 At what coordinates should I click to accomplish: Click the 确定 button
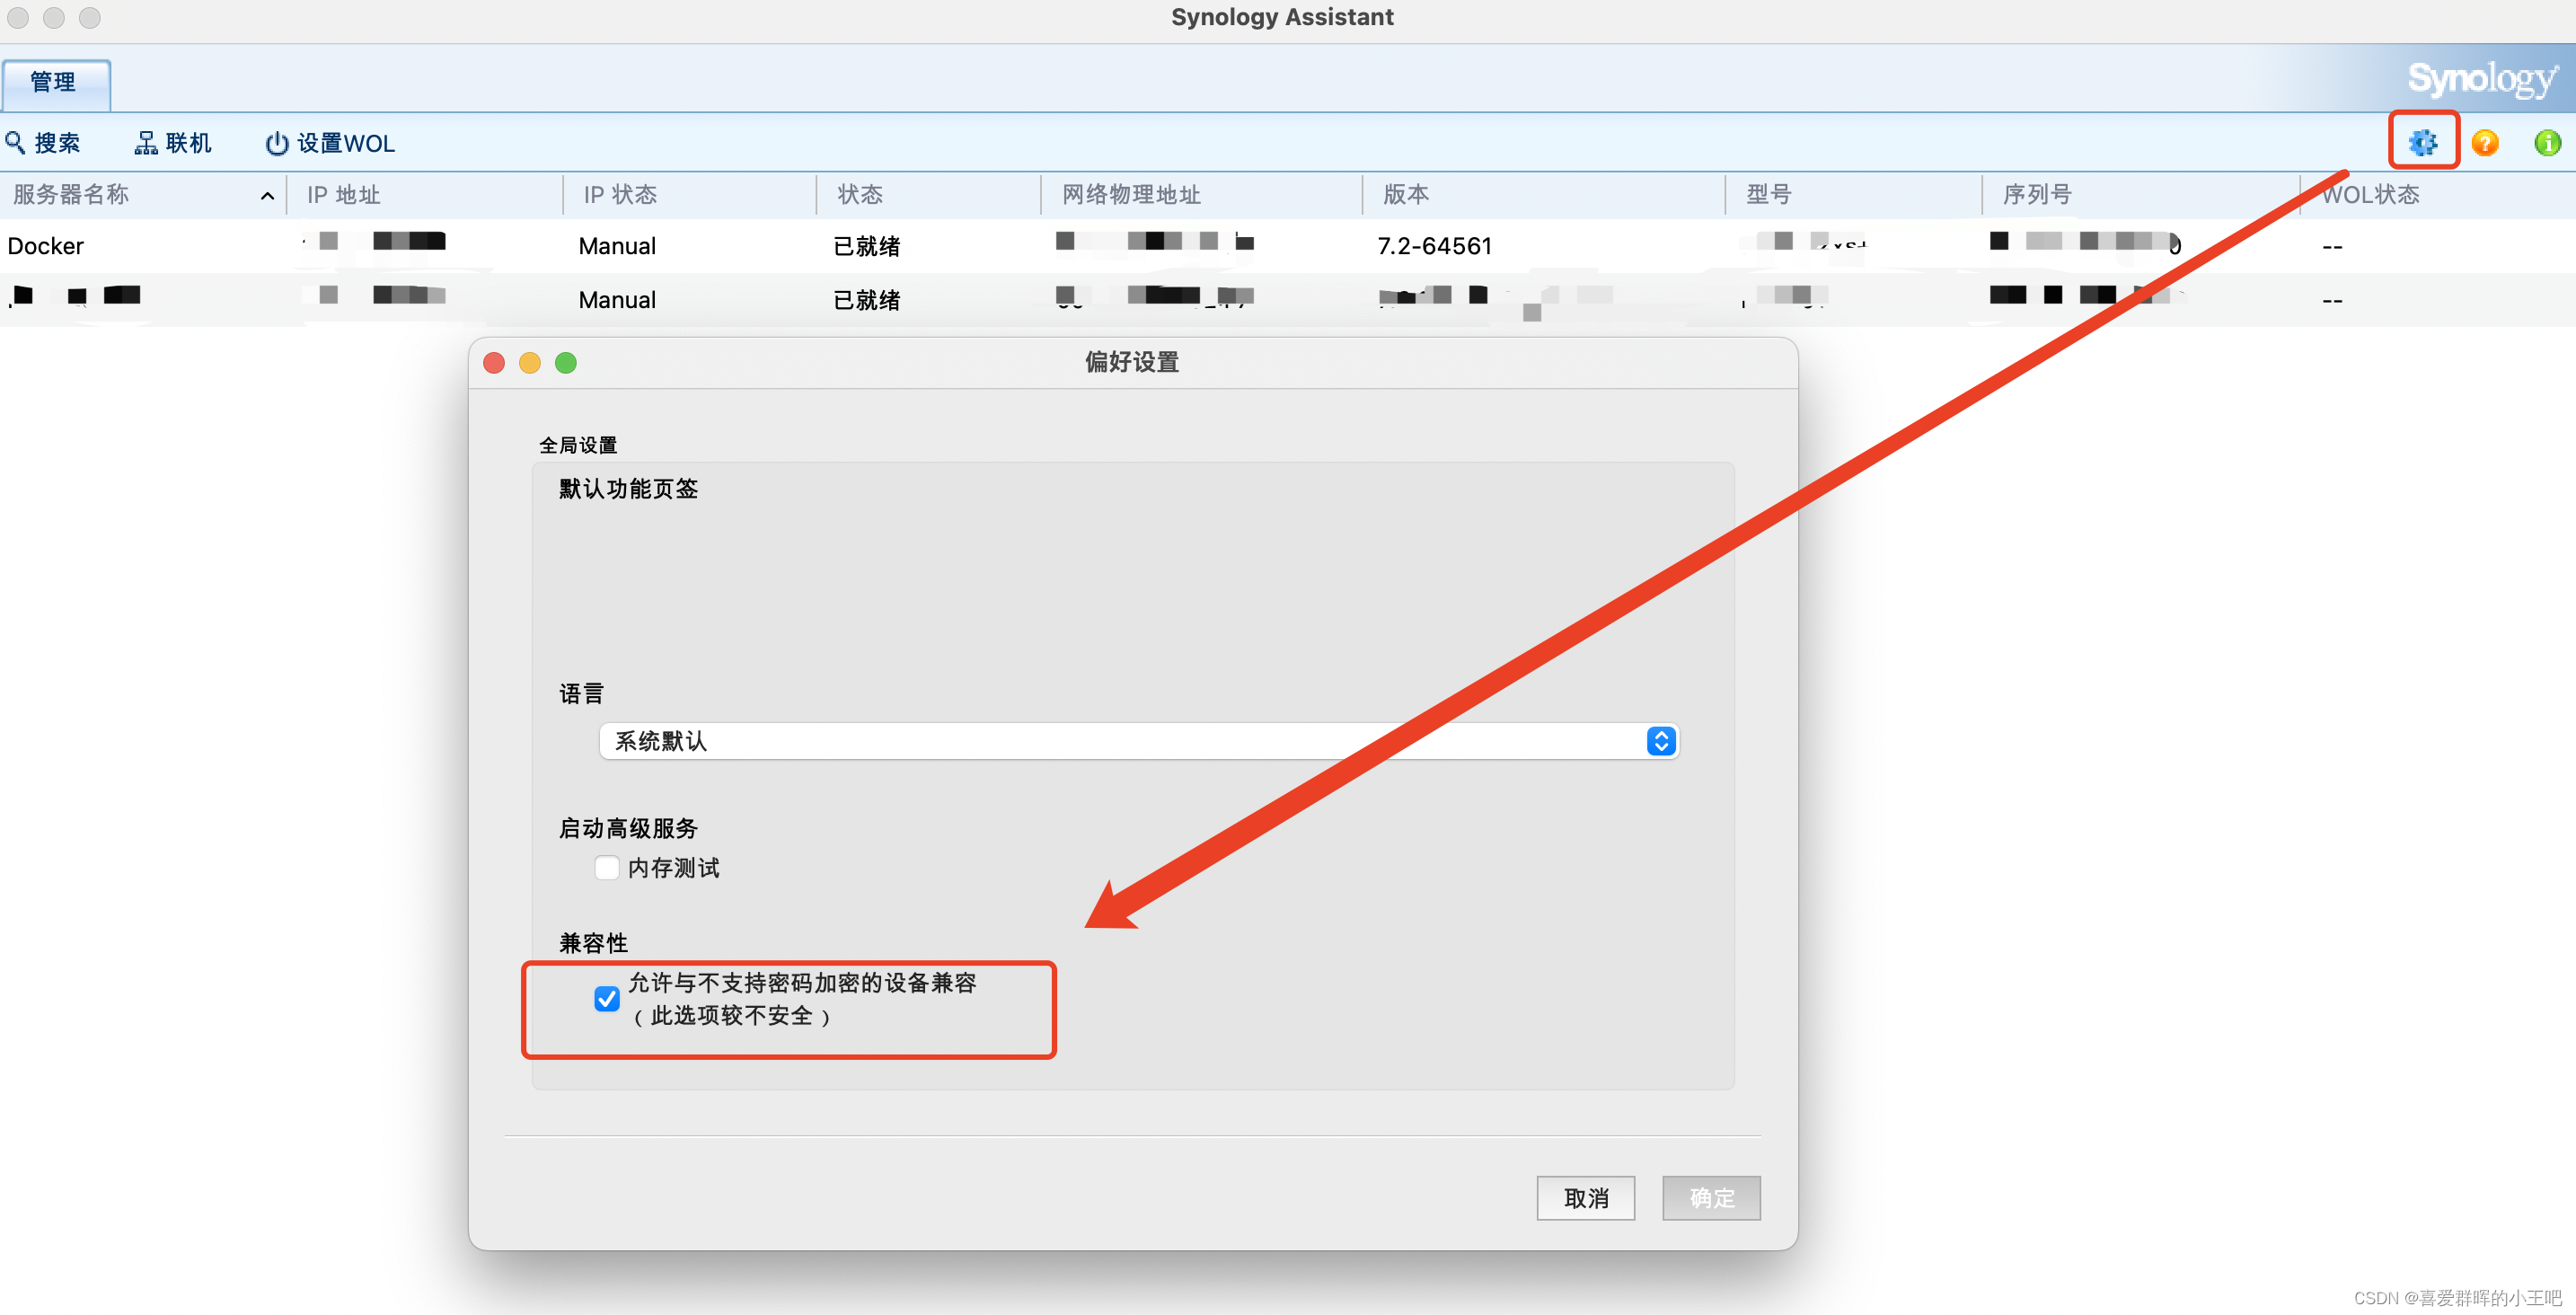point(1711,1198)
